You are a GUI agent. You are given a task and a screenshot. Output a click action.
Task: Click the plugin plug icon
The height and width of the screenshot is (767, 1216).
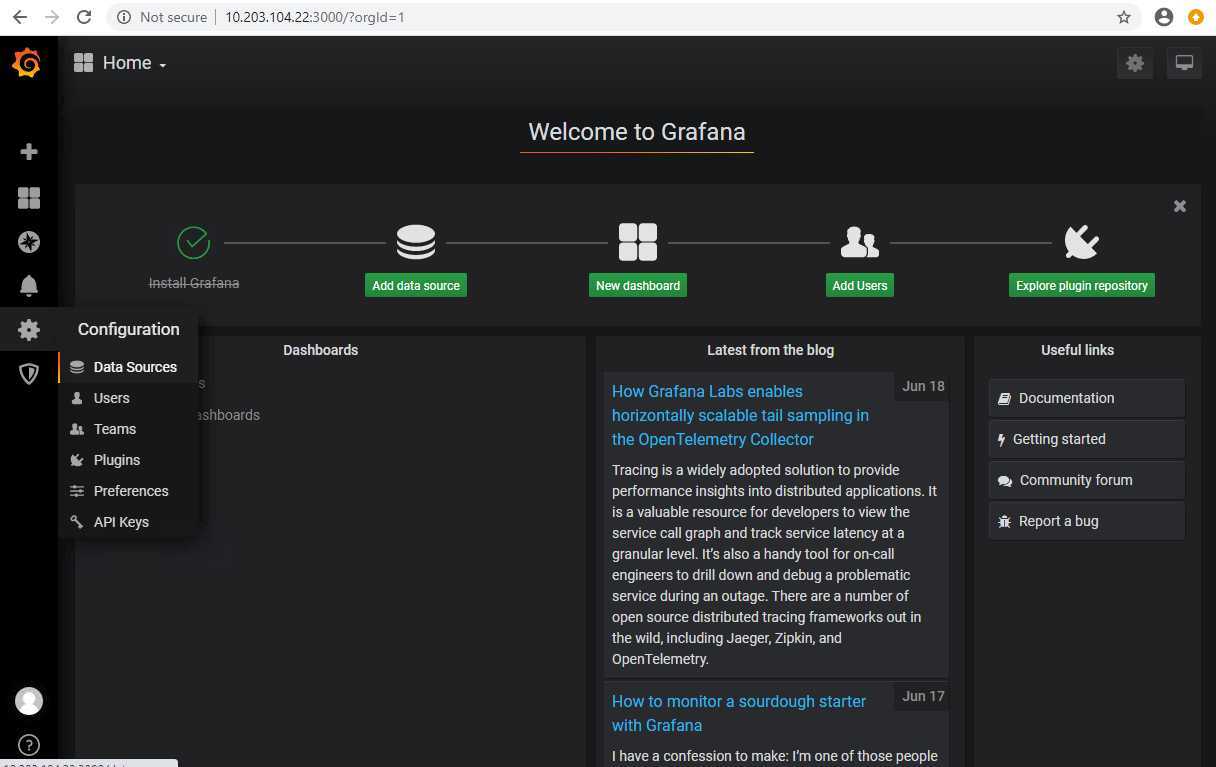coord(1082,242)
